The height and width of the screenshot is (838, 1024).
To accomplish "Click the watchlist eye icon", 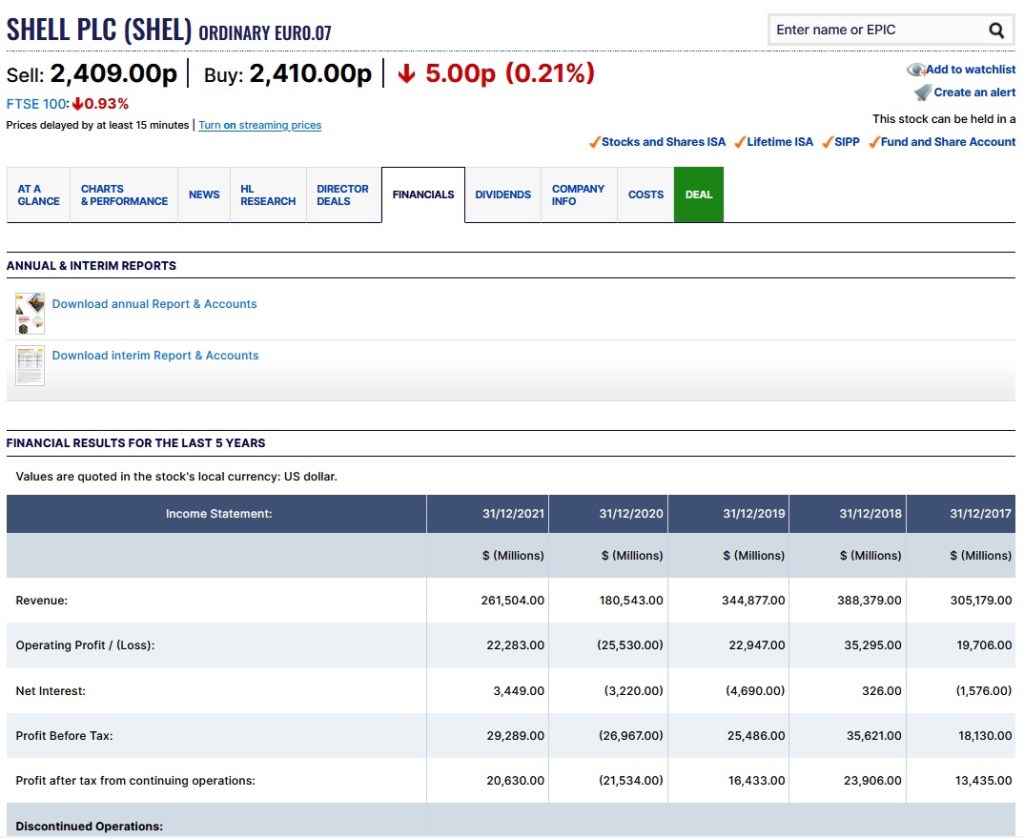I will tap(915, 70).
